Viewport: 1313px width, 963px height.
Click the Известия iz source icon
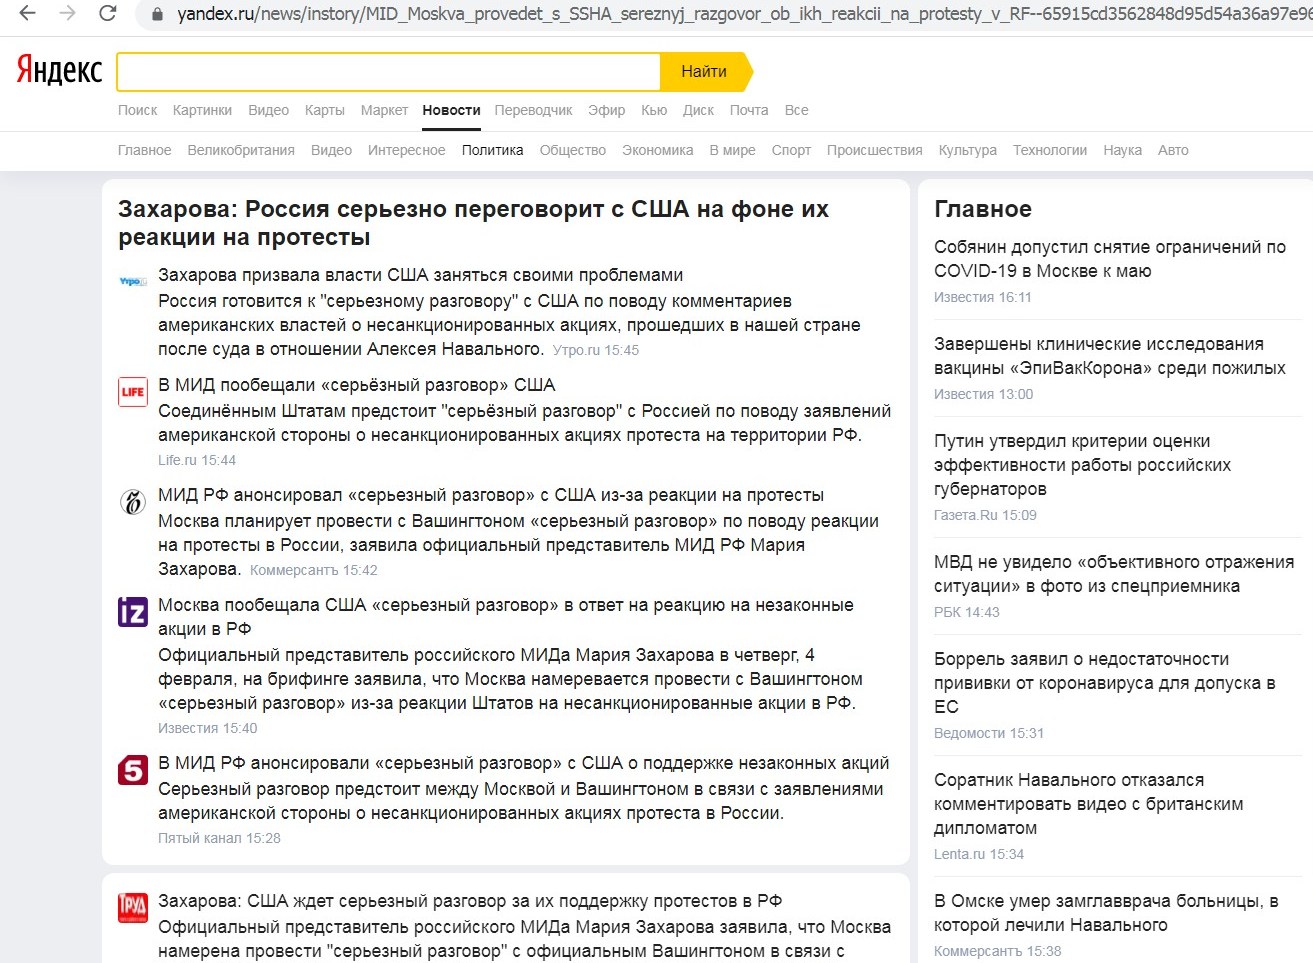click(x=133, y=611)
